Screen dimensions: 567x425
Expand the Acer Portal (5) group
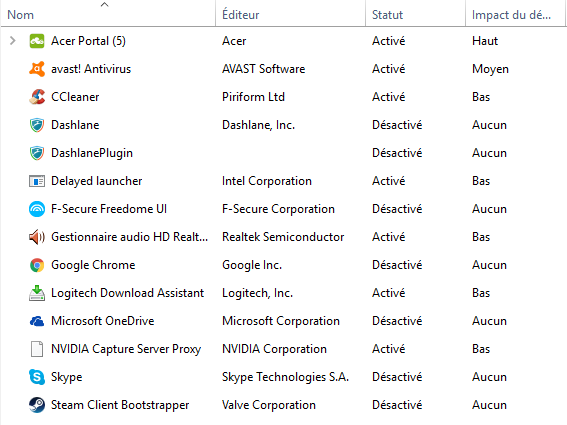point(13,41)
